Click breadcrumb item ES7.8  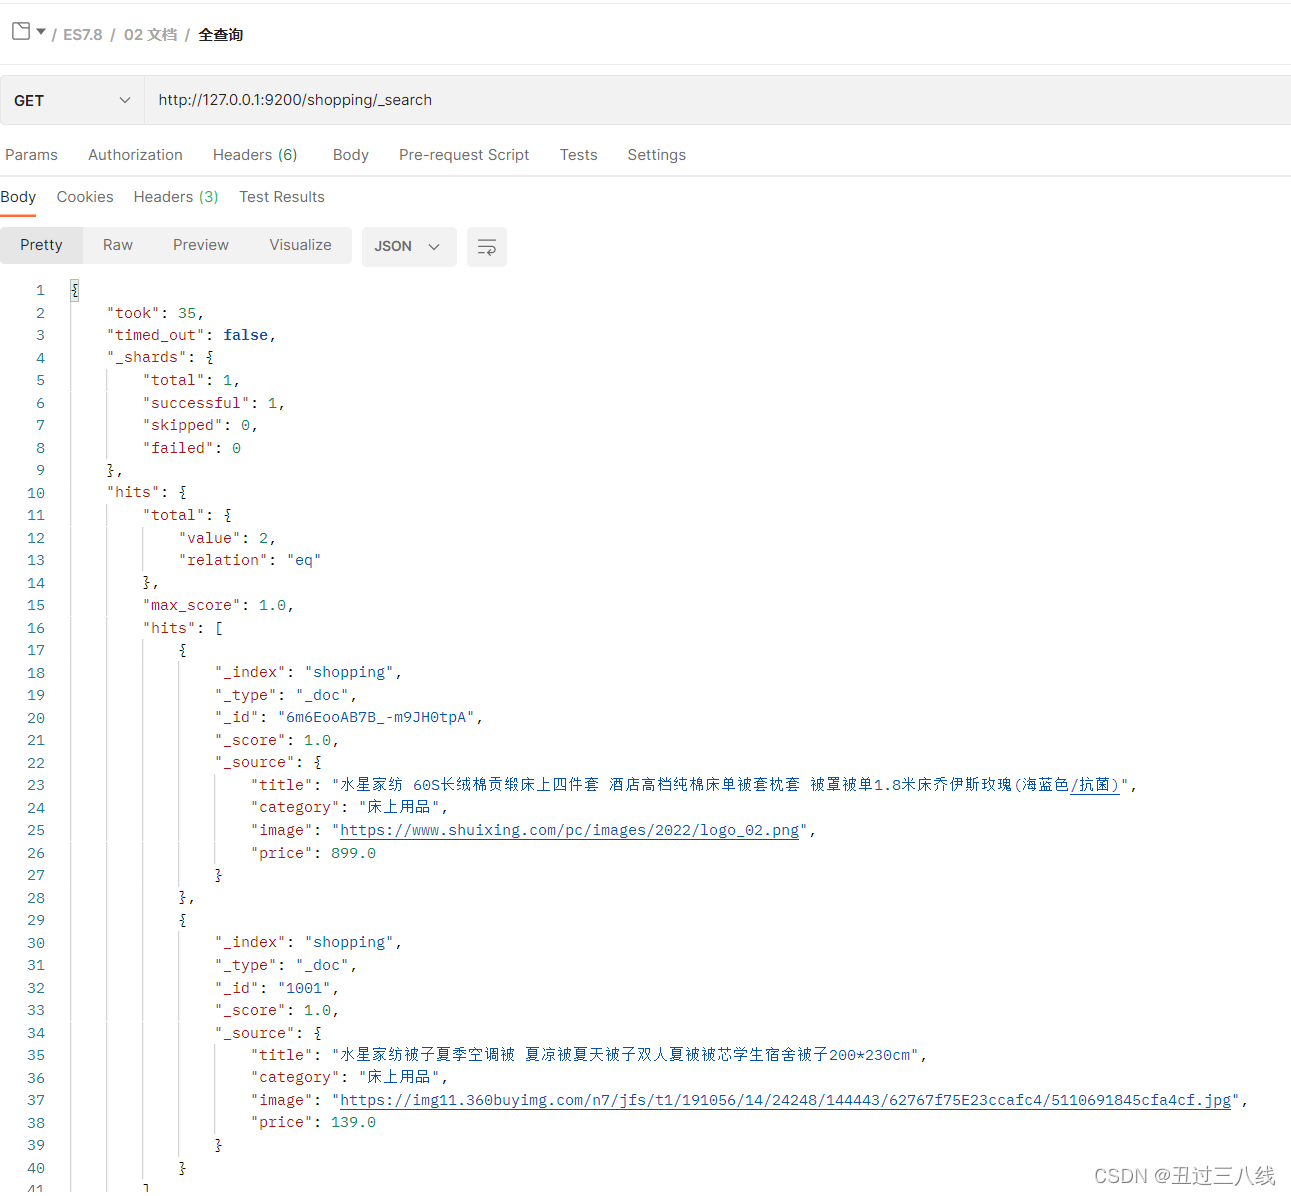82,34
